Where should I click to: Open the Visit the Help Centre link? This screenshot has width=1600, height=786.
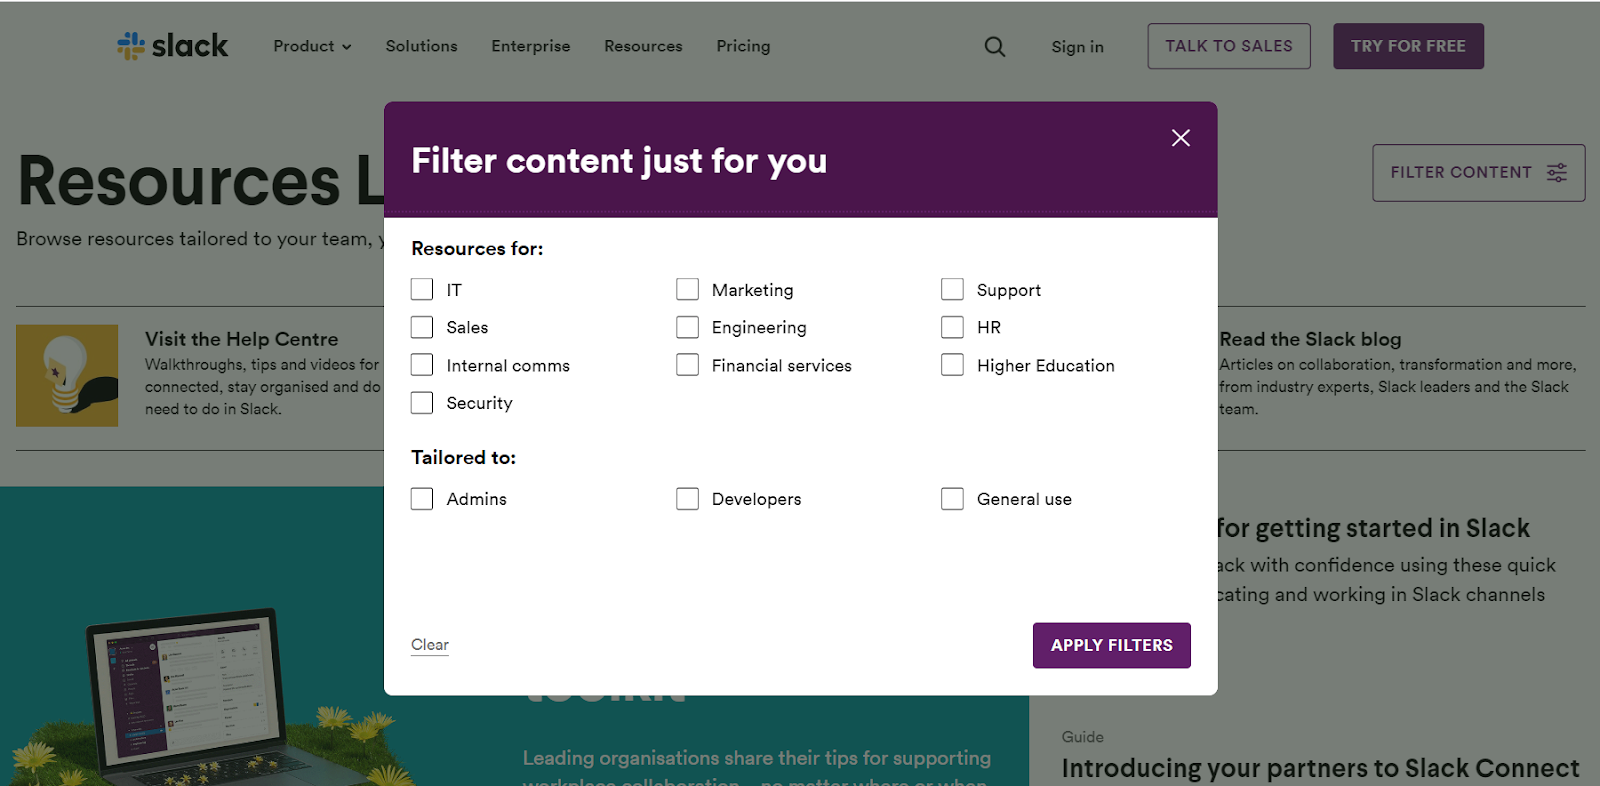[242, 339]
